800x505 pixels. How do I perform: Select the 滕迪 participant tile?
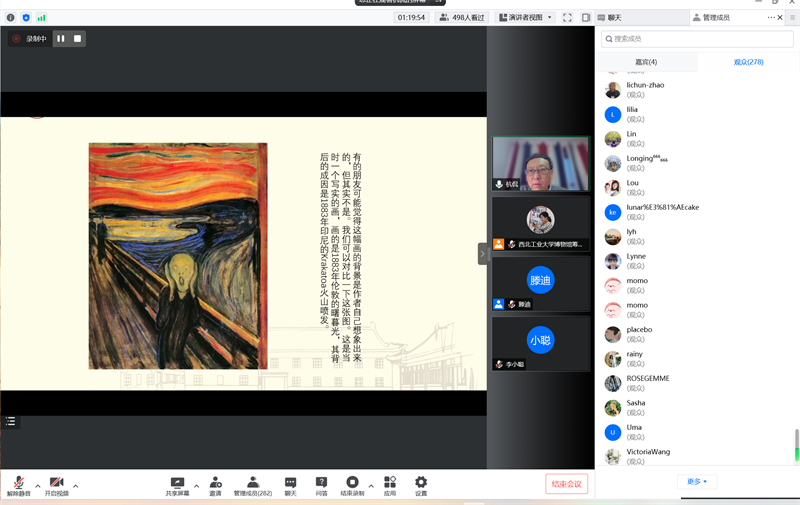[540, 284]
